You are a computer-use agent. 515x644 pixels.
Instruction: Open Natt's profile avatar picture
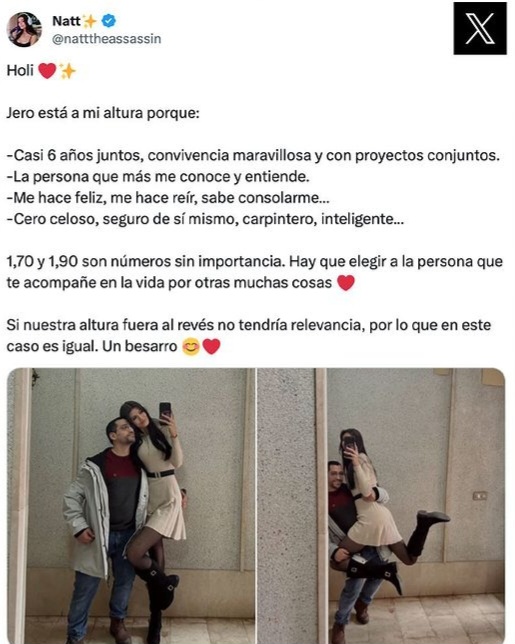[x=24, y=29]
